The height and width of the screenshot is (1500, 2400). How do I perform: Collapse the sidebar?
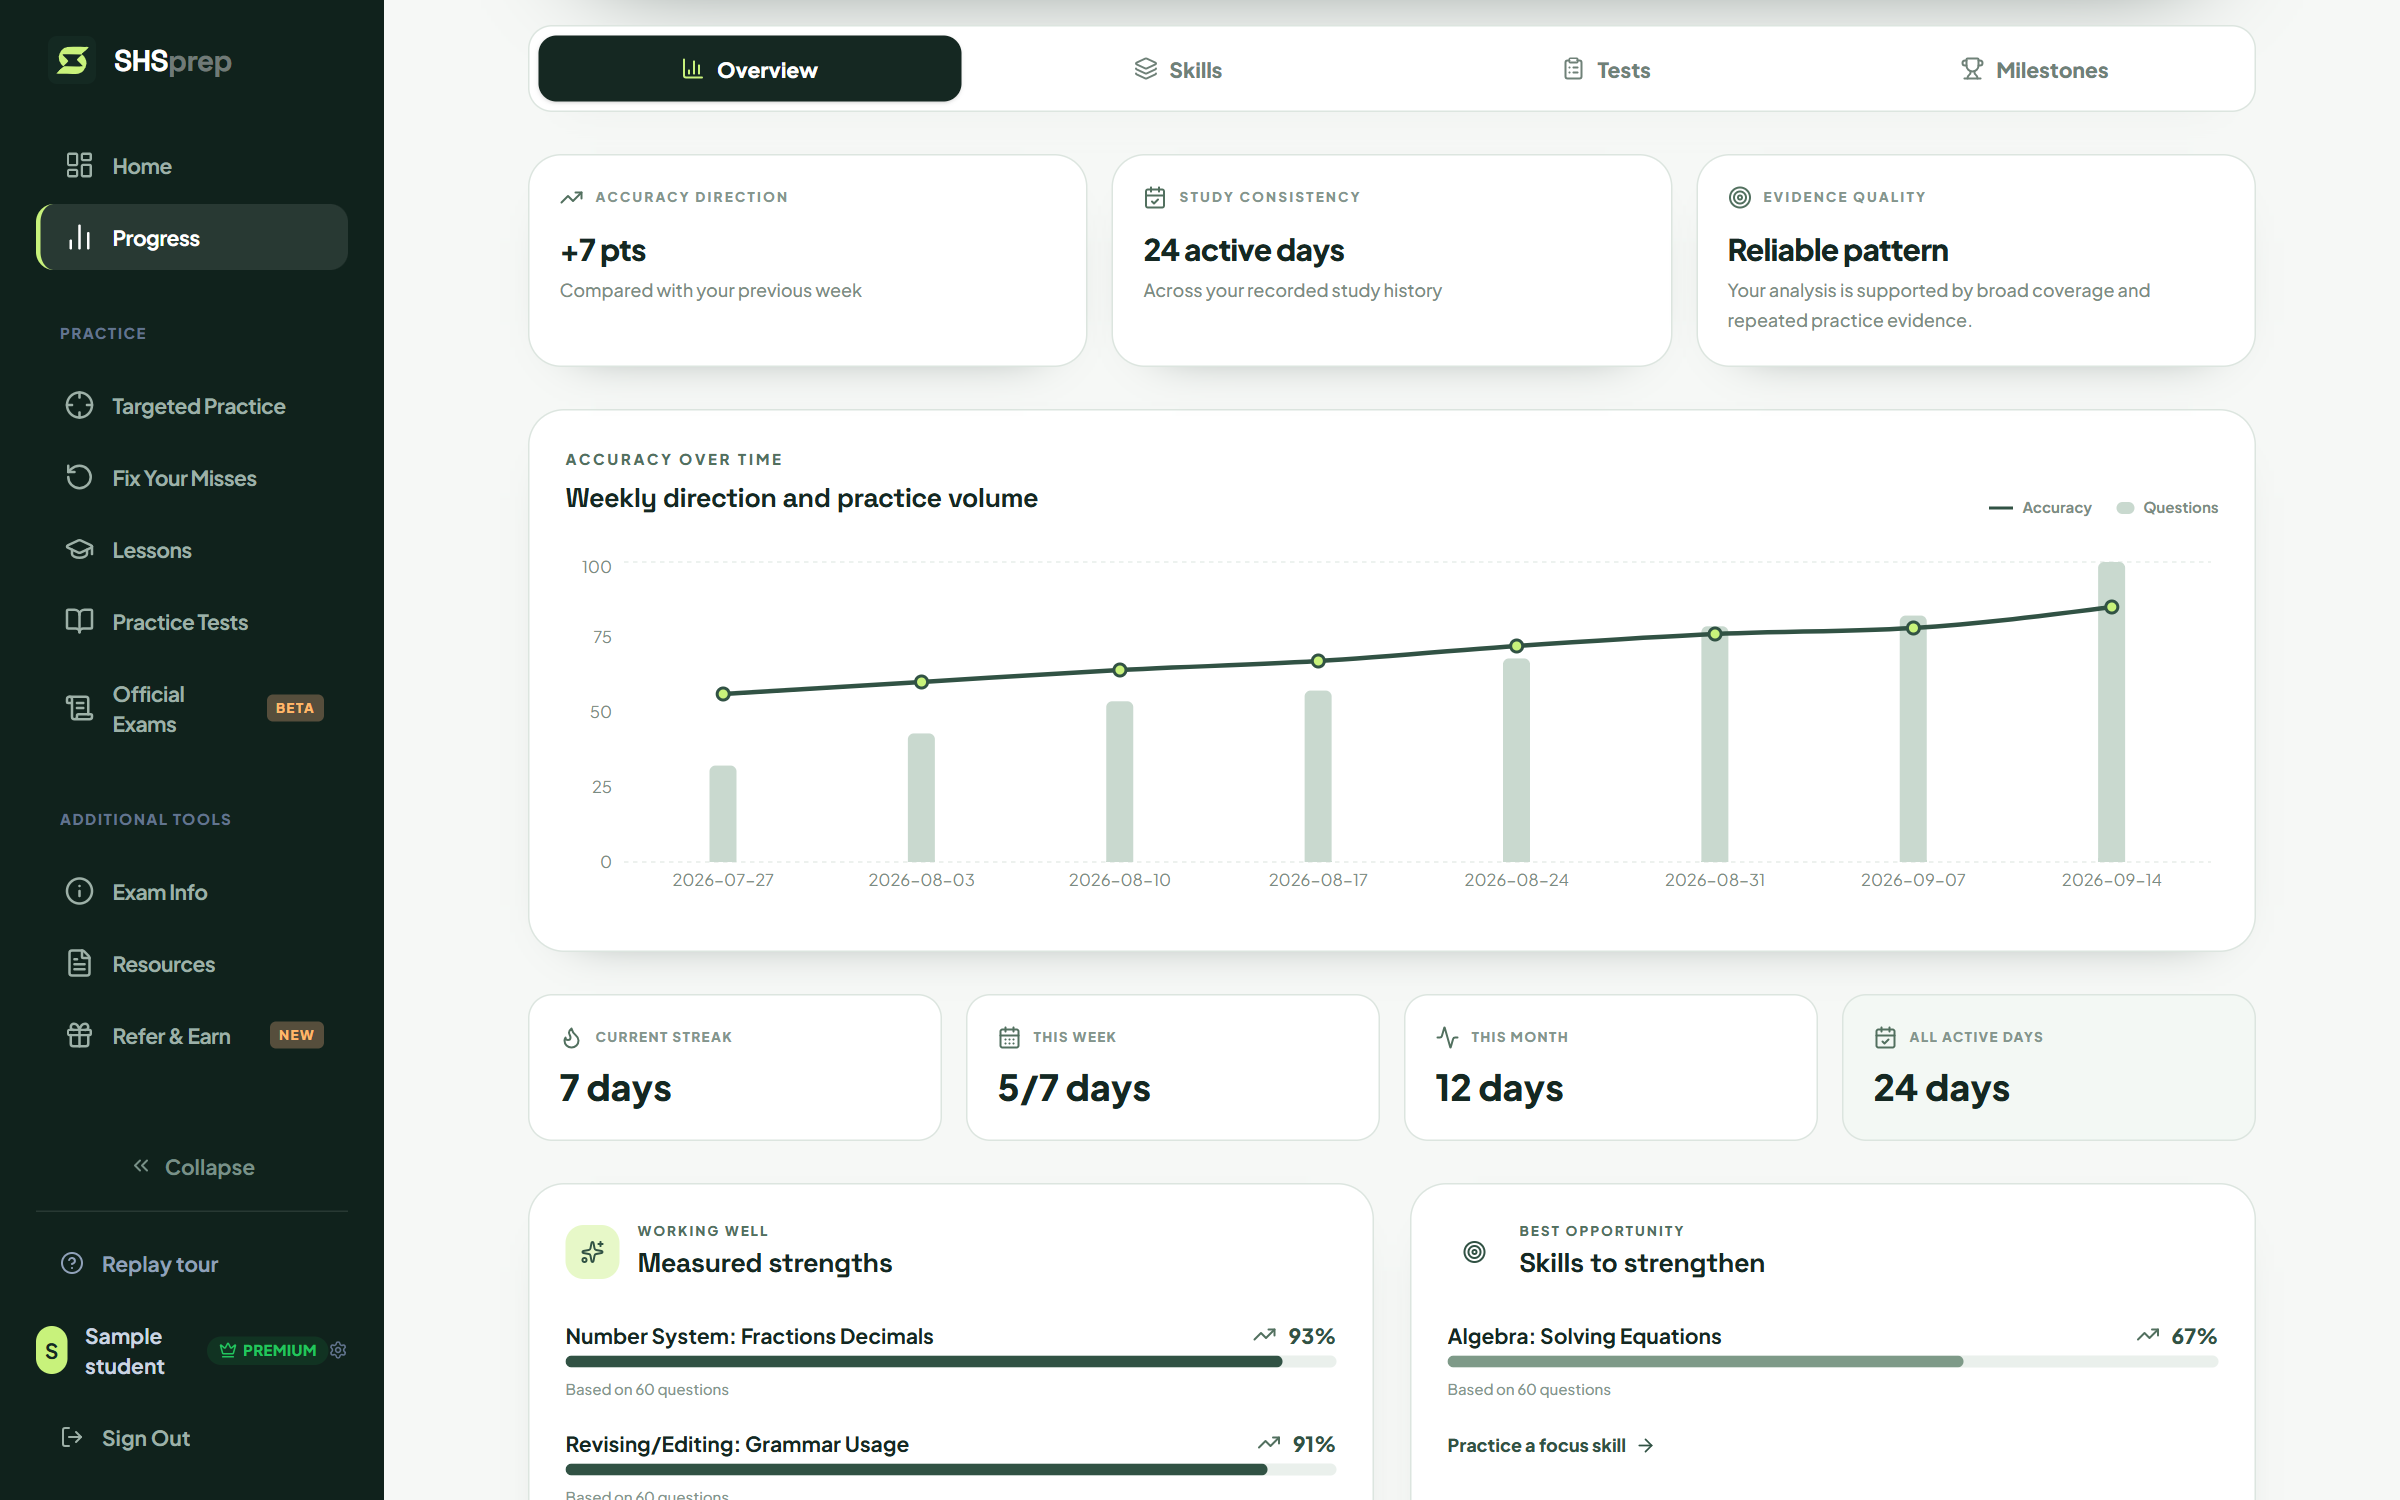point(192,1167)
